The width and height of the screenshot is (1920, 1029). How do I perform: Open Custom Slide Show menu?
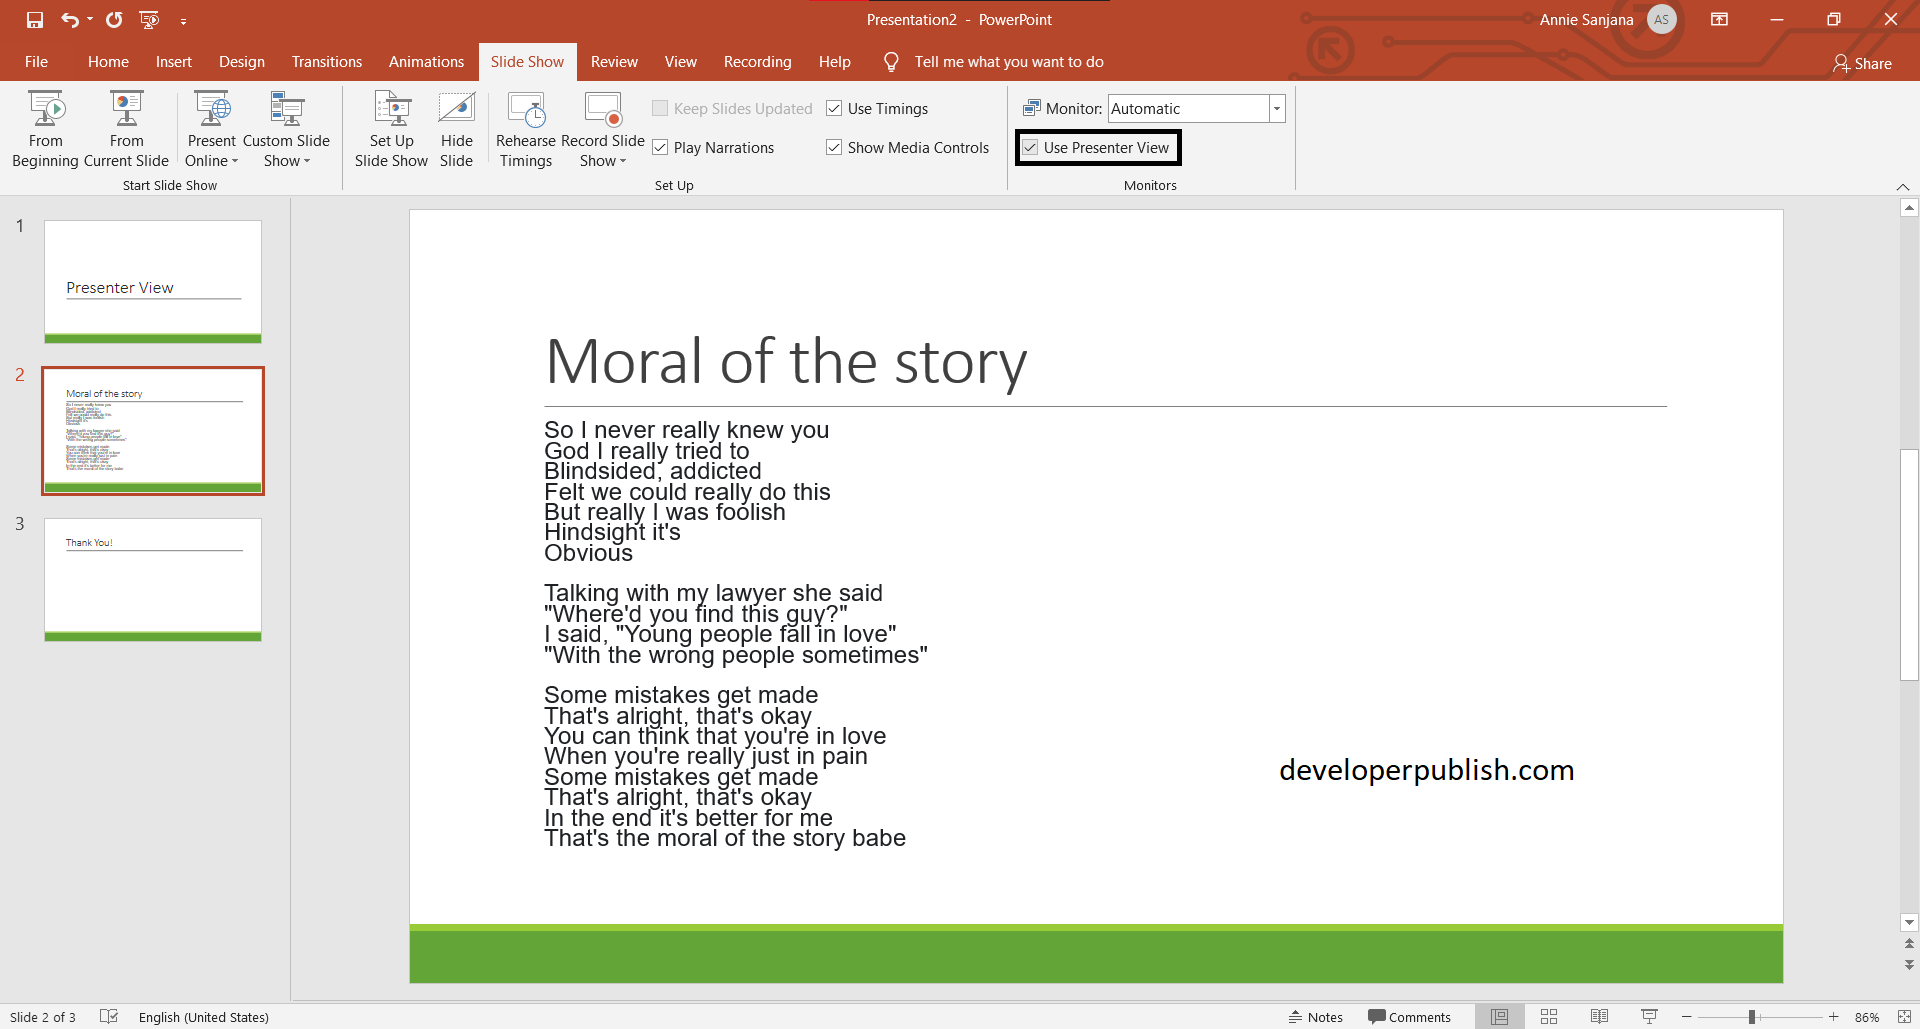287,128
